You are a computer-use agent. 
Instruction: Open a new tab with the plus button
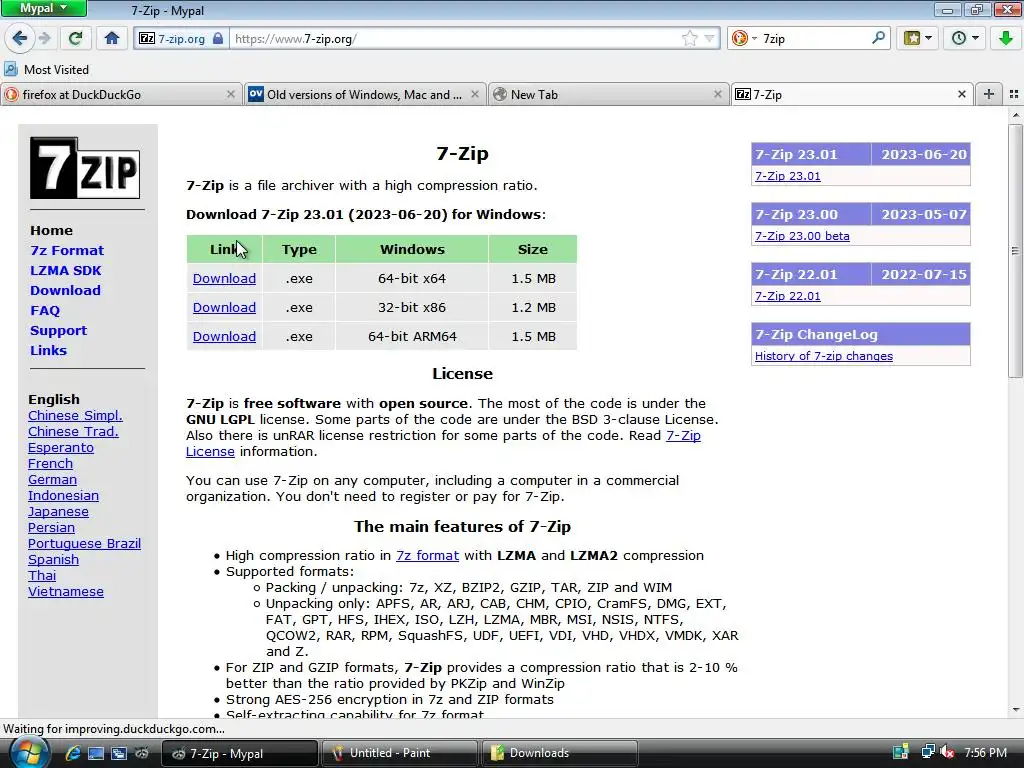(989, 94)
